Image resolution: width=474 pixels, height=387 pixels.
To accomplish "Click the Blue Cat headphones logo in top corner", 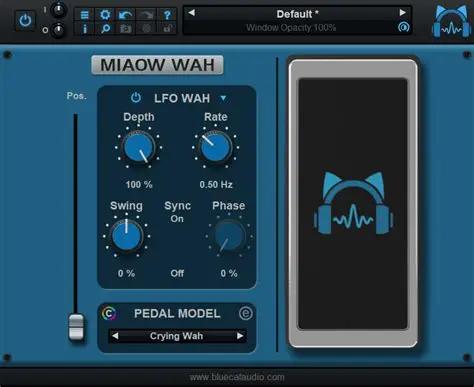I will [451, 22].
